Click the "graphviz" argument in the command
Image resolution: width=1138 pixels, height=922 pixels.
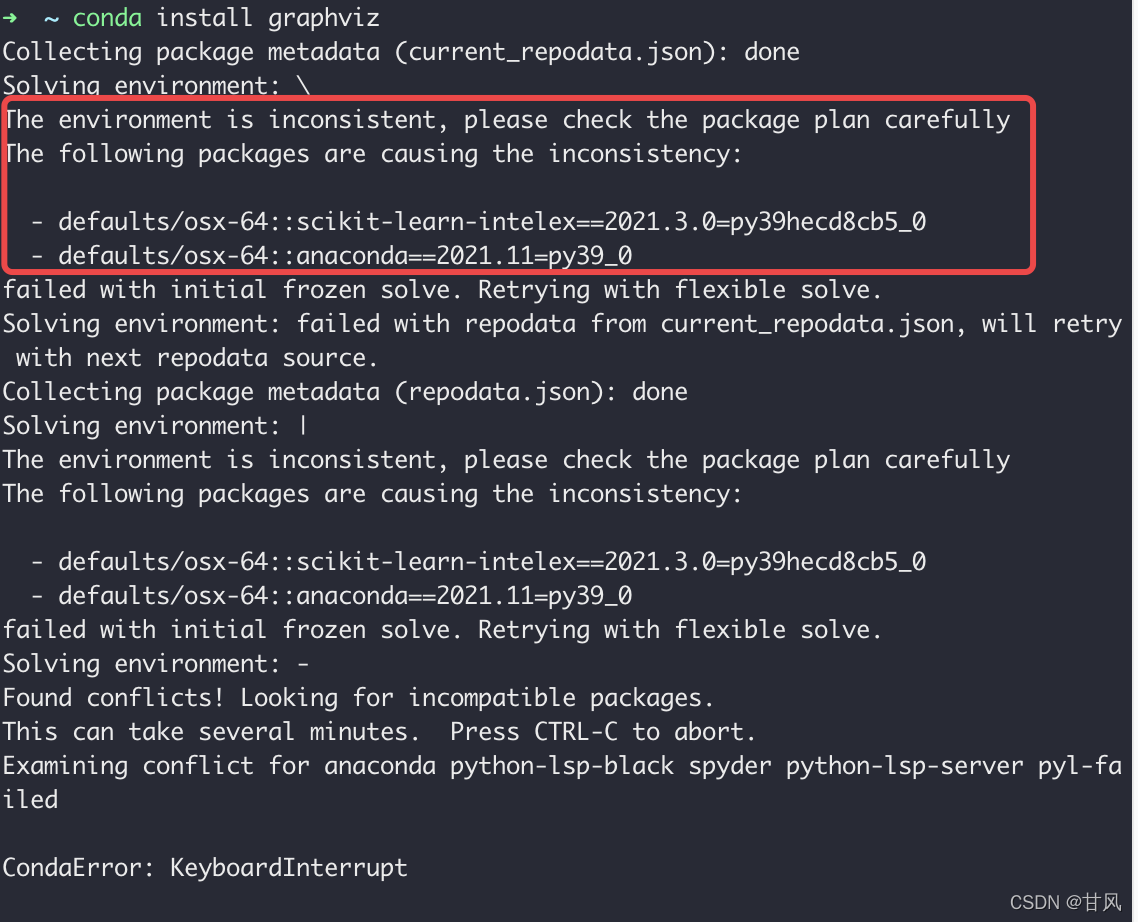324,18
